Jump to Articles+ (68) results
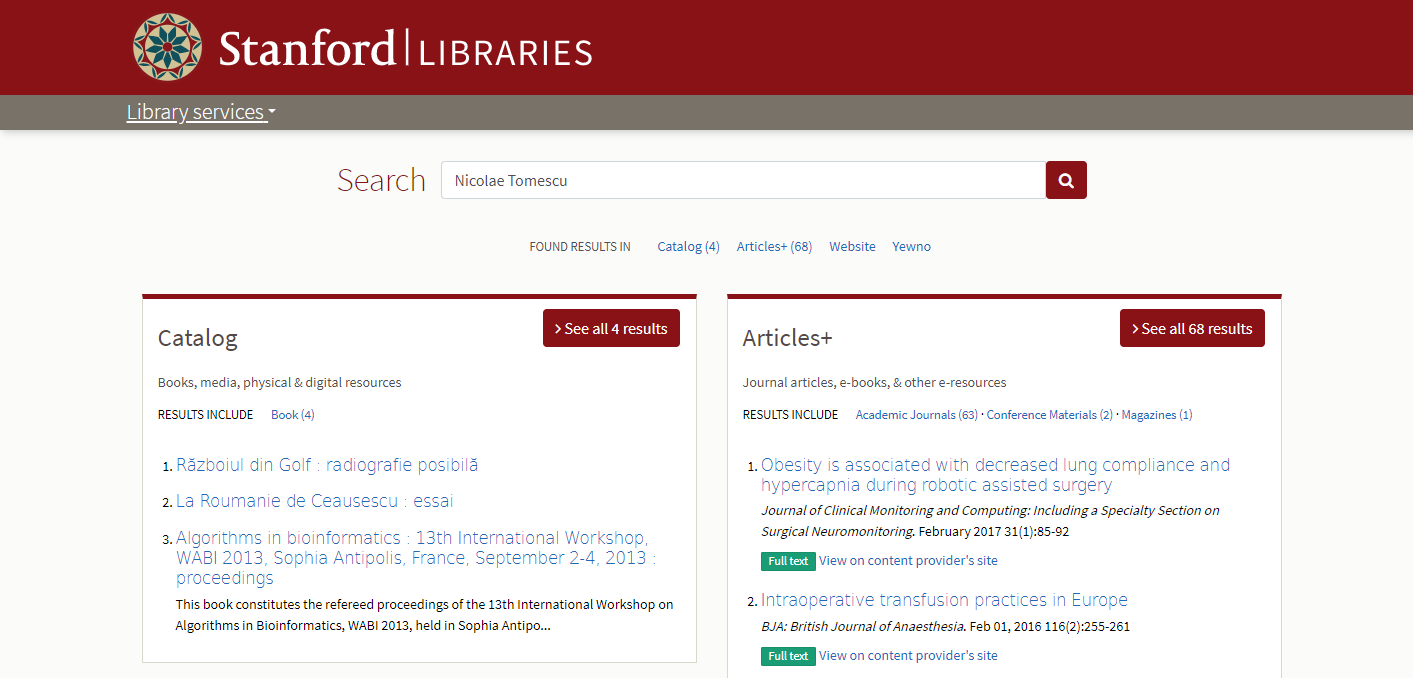Screen dimensions: 1413x678 pyautogui.click(x=774, y=246)
